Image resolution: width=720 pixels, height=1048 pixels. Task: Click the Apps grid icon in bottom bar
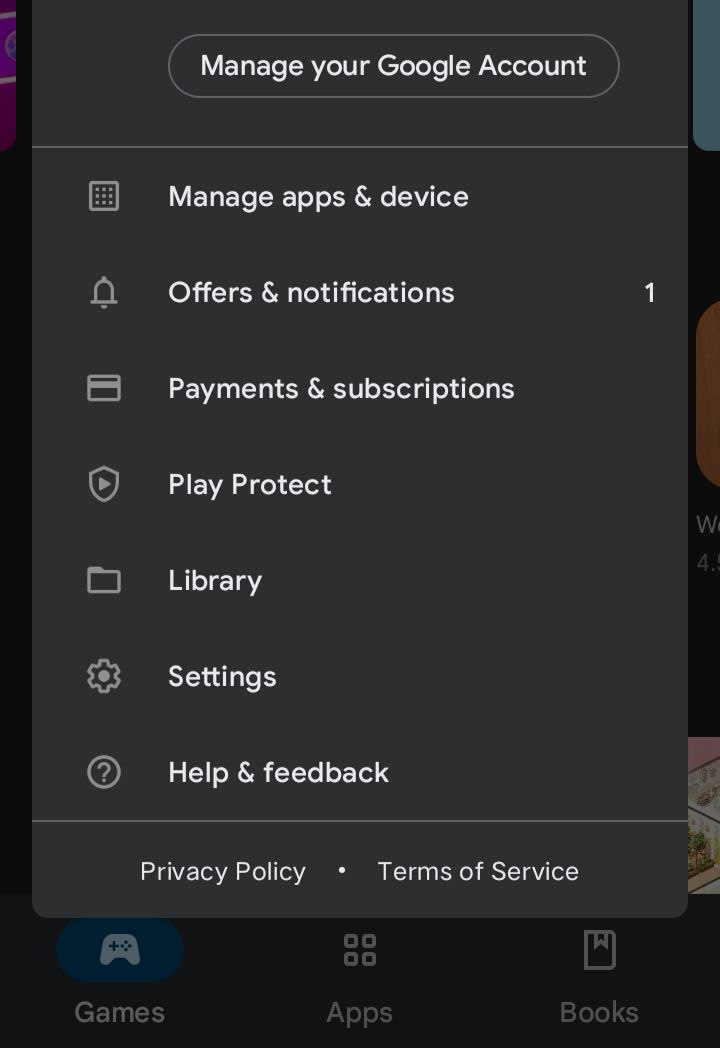360,950
